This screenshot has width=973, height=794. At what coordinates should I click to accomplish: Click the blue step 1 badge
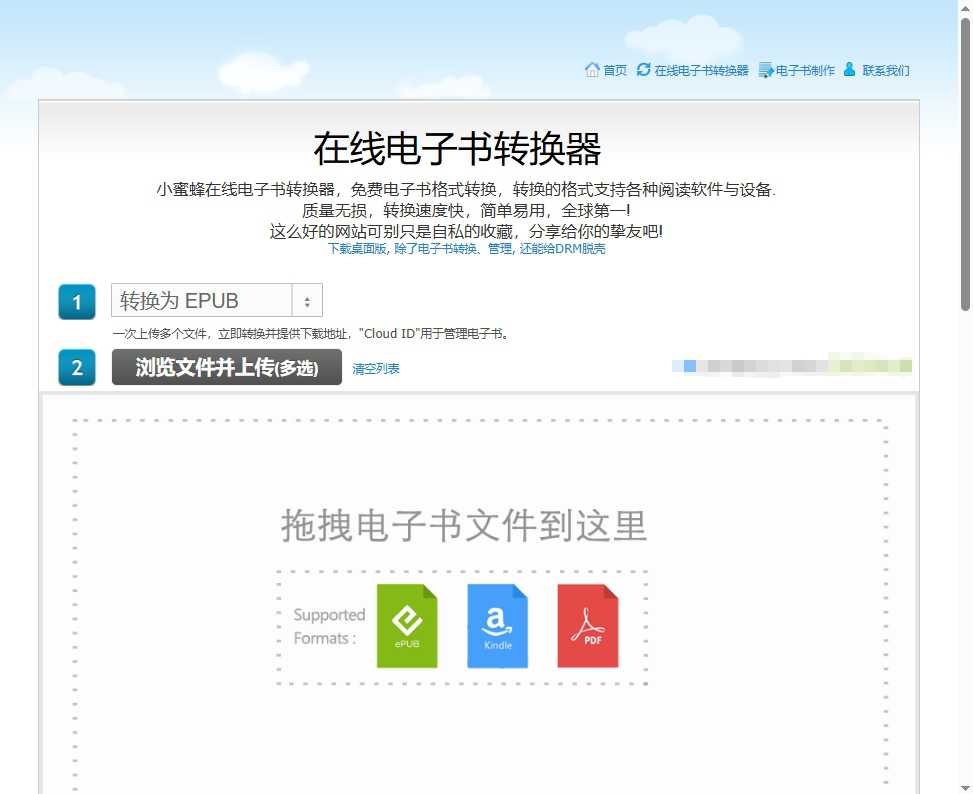(77, 300)
